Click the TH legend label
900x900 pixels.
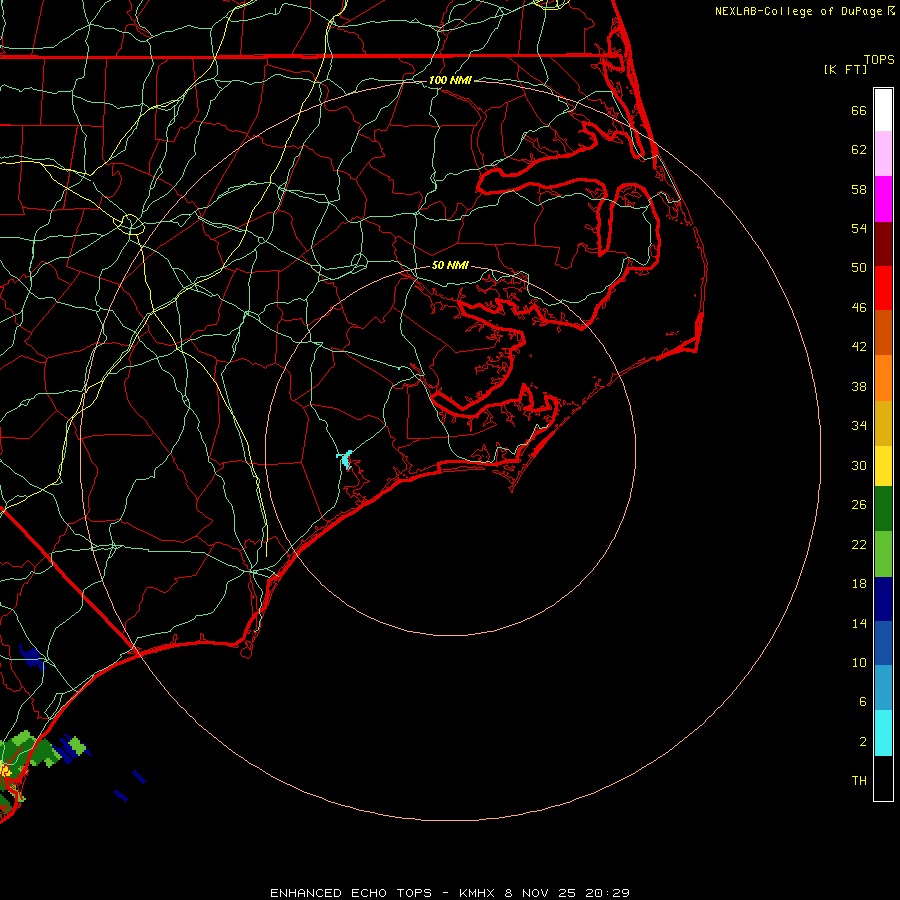click(x=859, y=781)
